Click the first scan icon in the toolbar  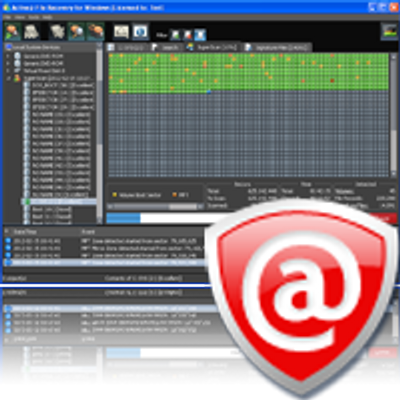13,32
